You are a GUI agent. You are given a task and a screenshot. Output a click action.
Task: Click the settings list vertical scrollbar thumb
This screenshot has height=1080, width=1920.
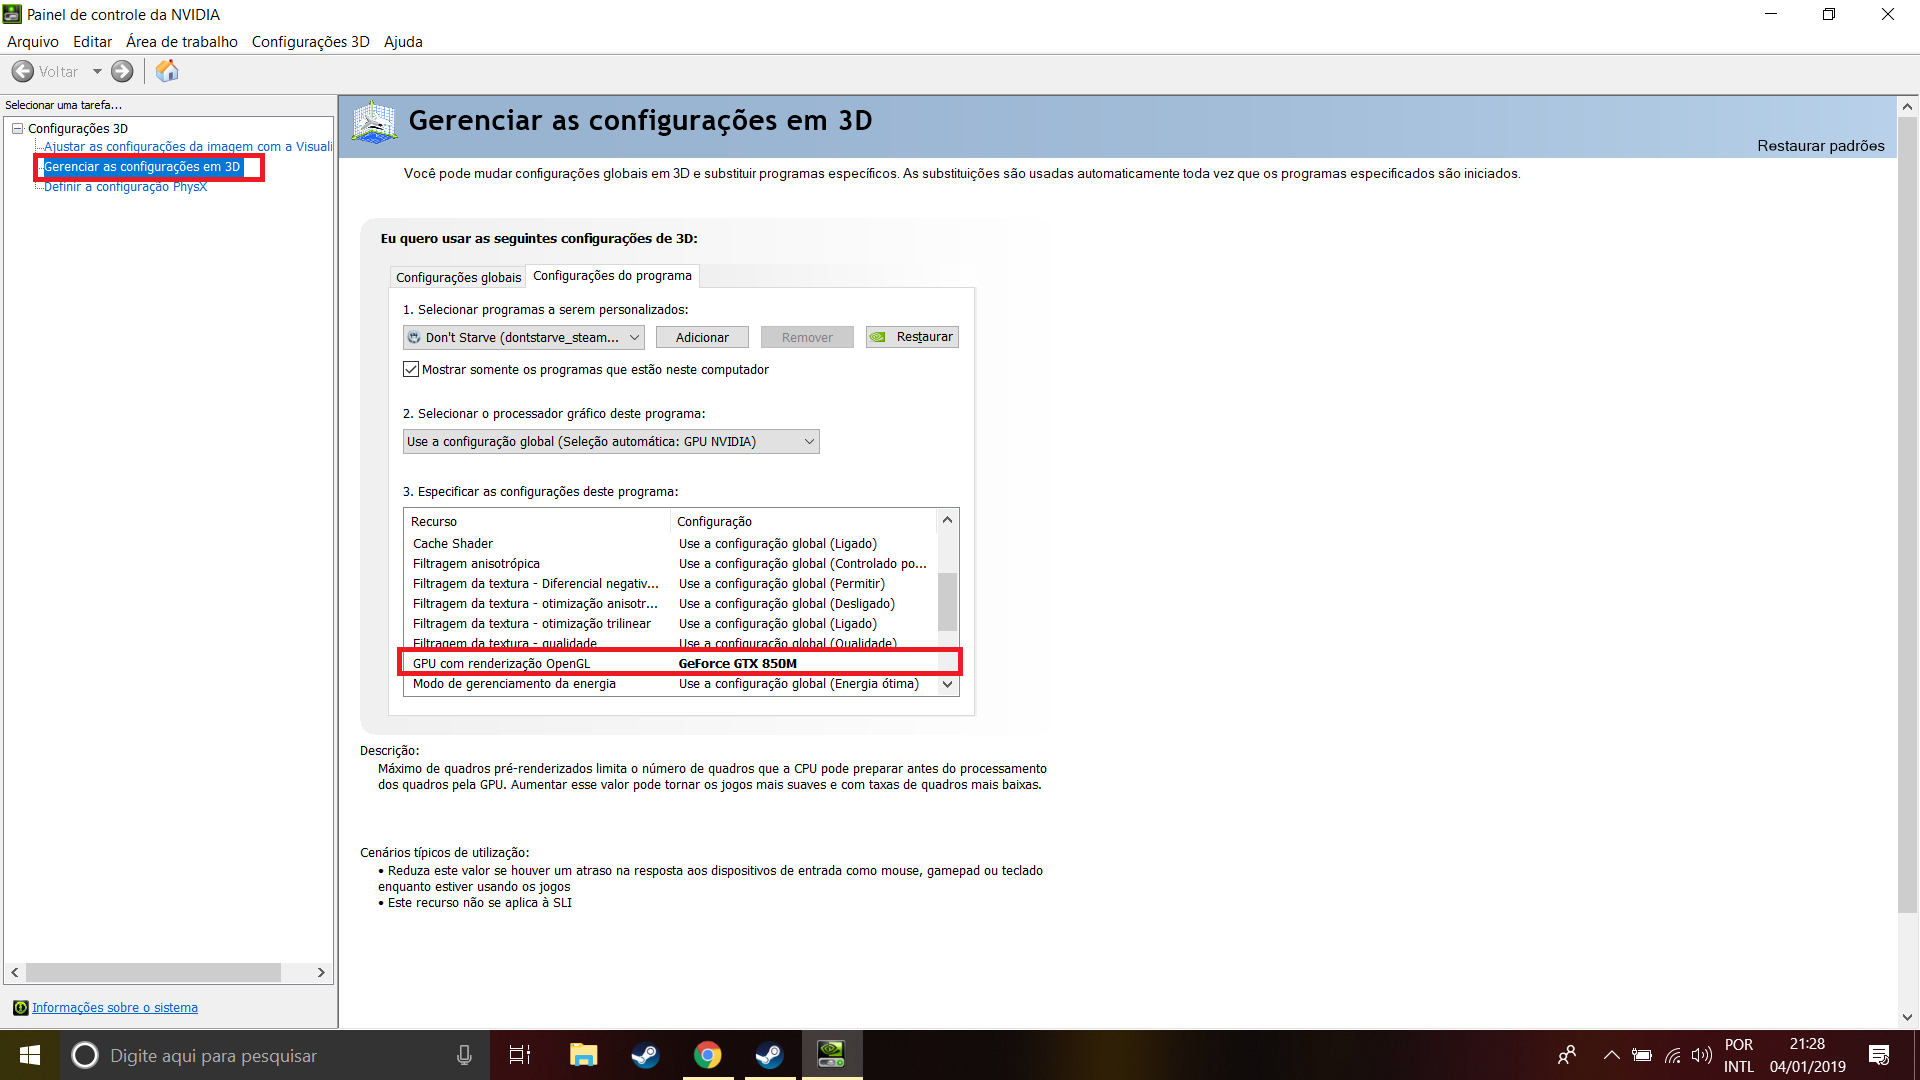point(947,600)
